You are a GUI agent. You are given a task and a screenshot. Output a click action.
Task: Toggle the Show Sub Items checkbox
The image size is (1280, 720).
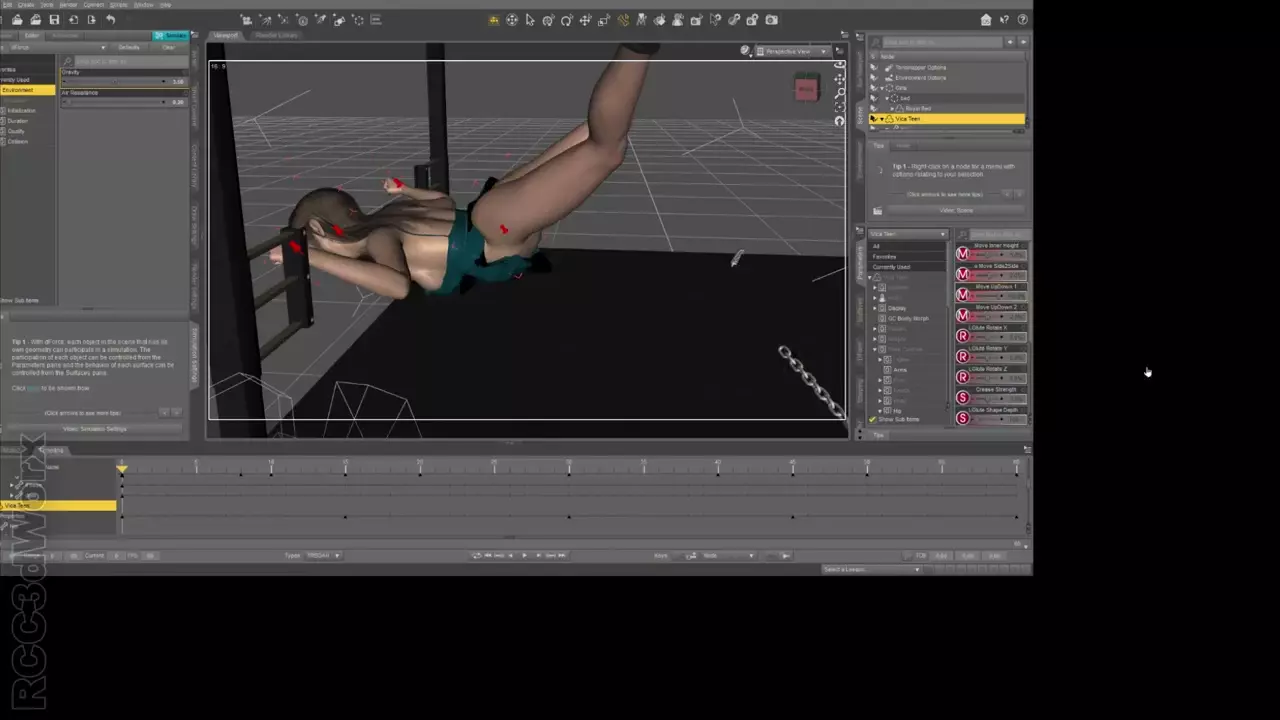pos(873,420)
